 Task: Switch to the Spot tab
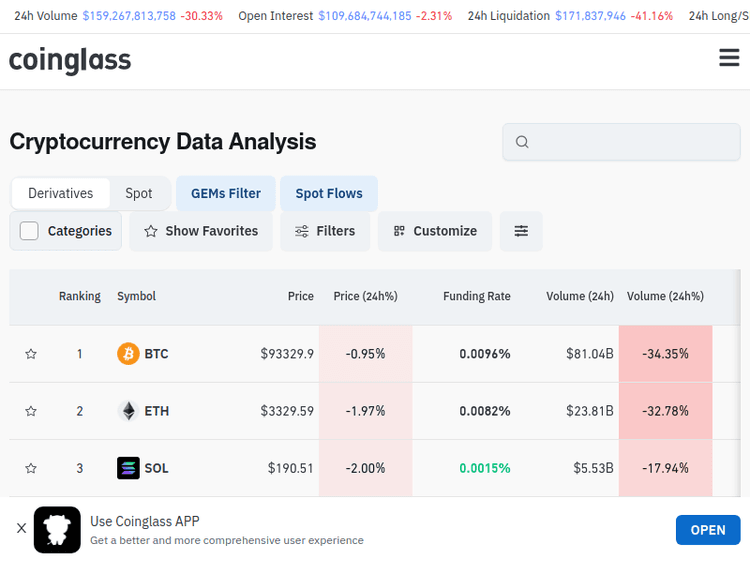point(139,193)
